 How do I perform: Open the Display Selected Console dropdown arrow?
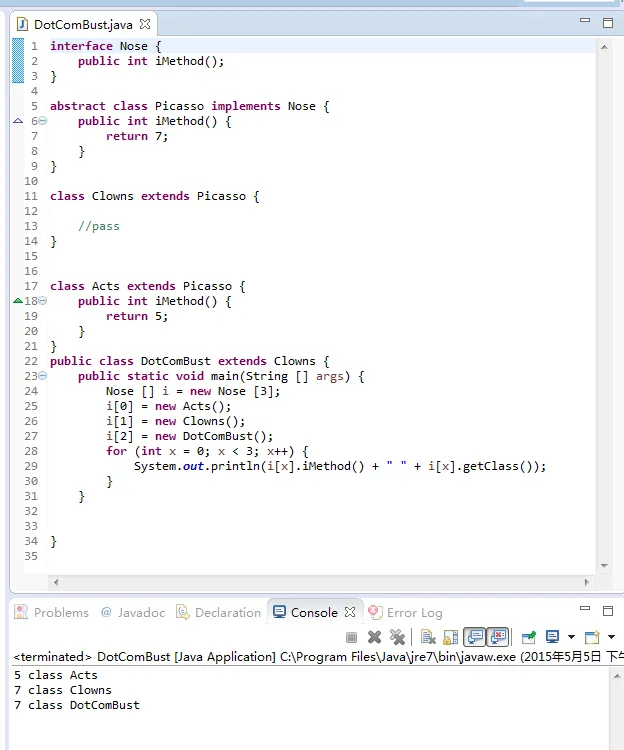tap(571, 637)
